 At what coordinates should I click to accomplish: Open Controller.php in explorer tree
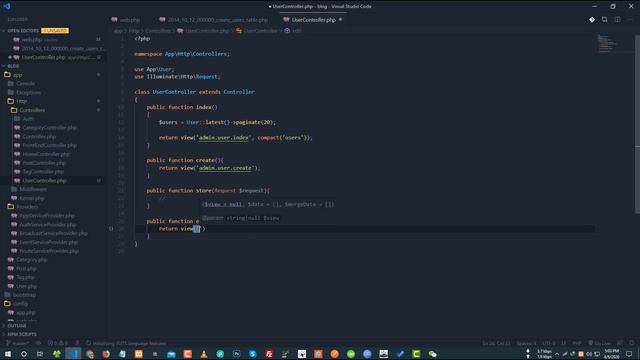pos(35,136)
